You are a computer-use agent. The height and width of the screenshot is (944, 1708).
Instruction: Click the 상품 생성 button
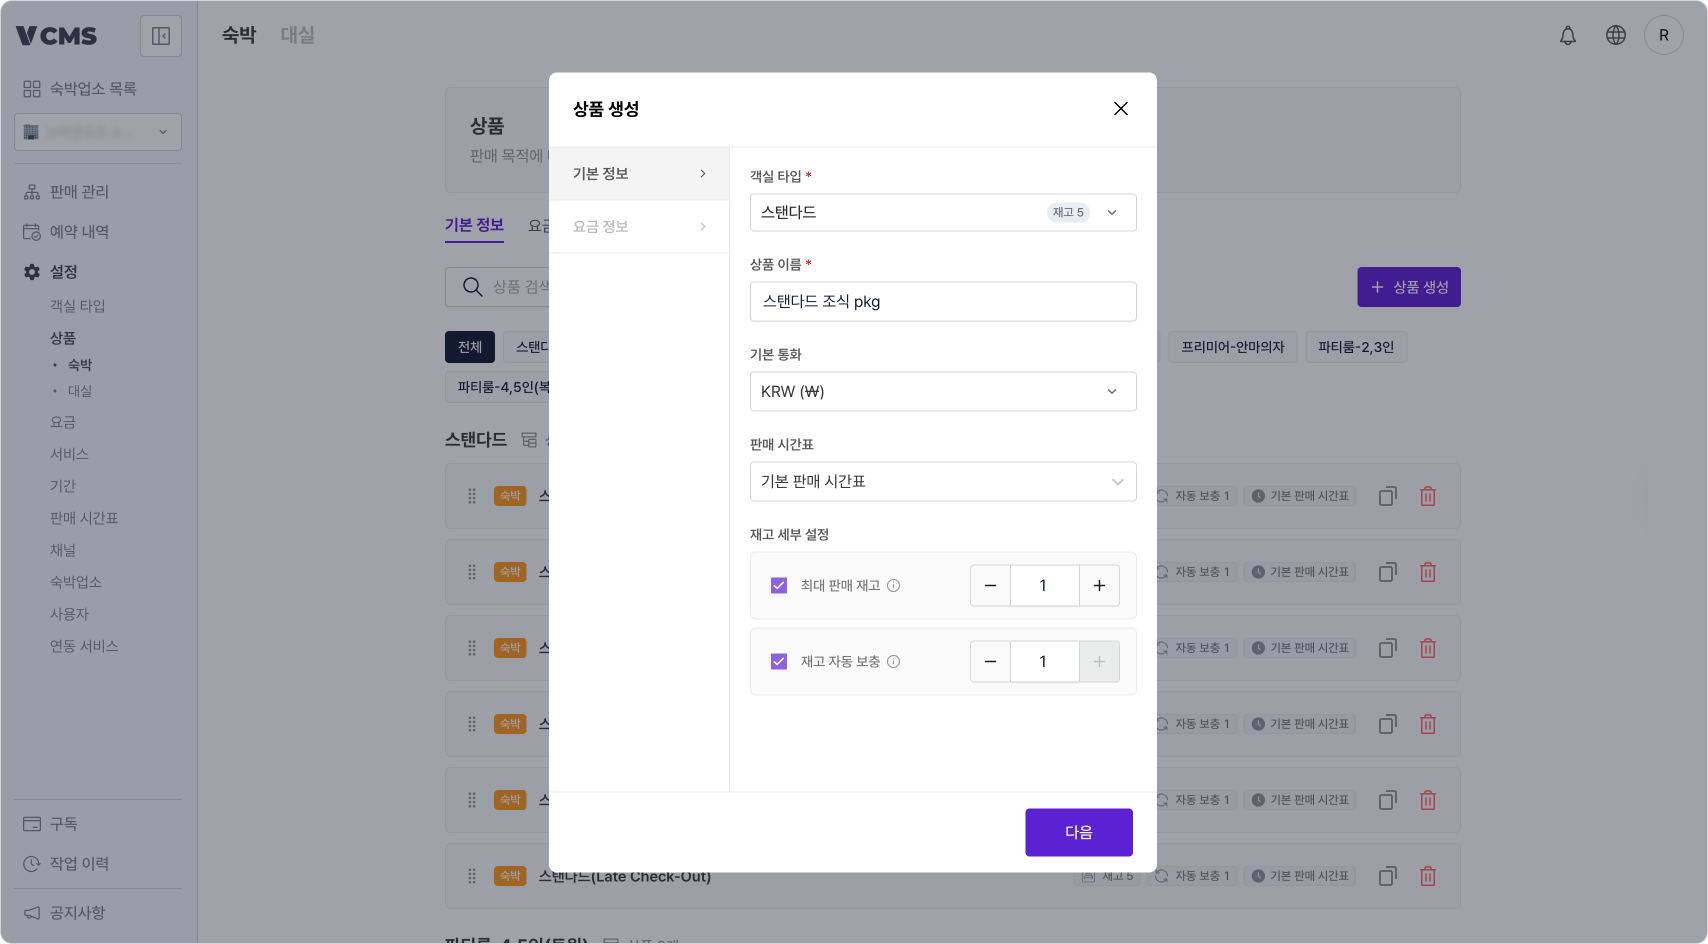coord(1408,287)
